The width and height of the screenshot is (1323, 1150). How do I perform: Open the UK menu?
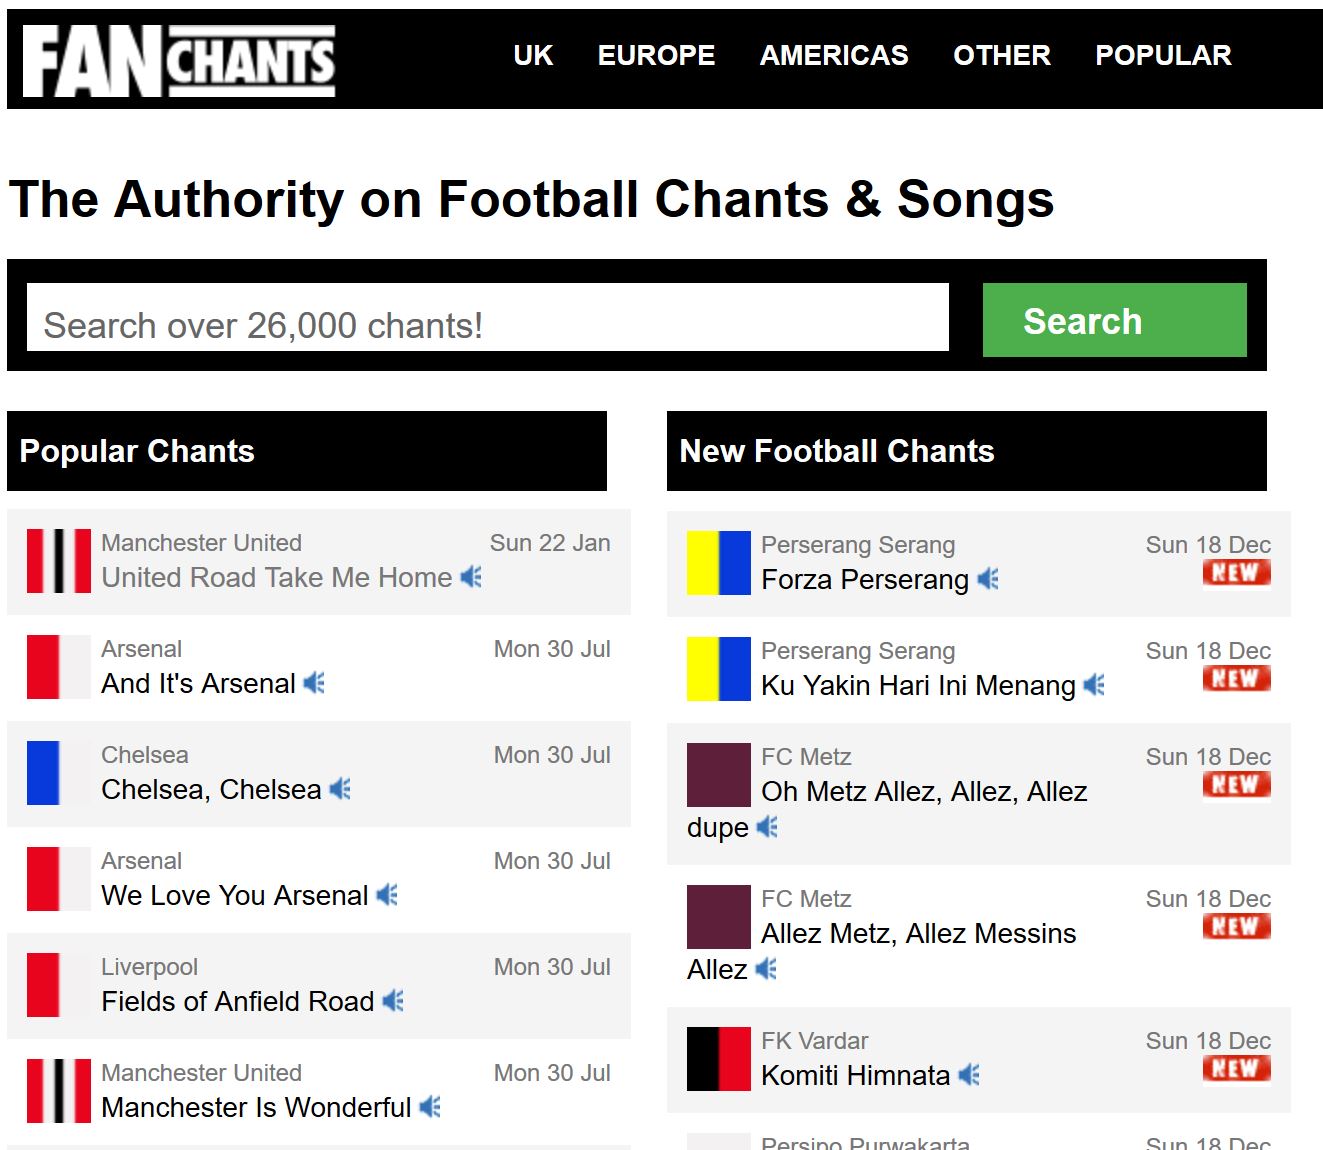pyautogui.click(x=533, y=55)
